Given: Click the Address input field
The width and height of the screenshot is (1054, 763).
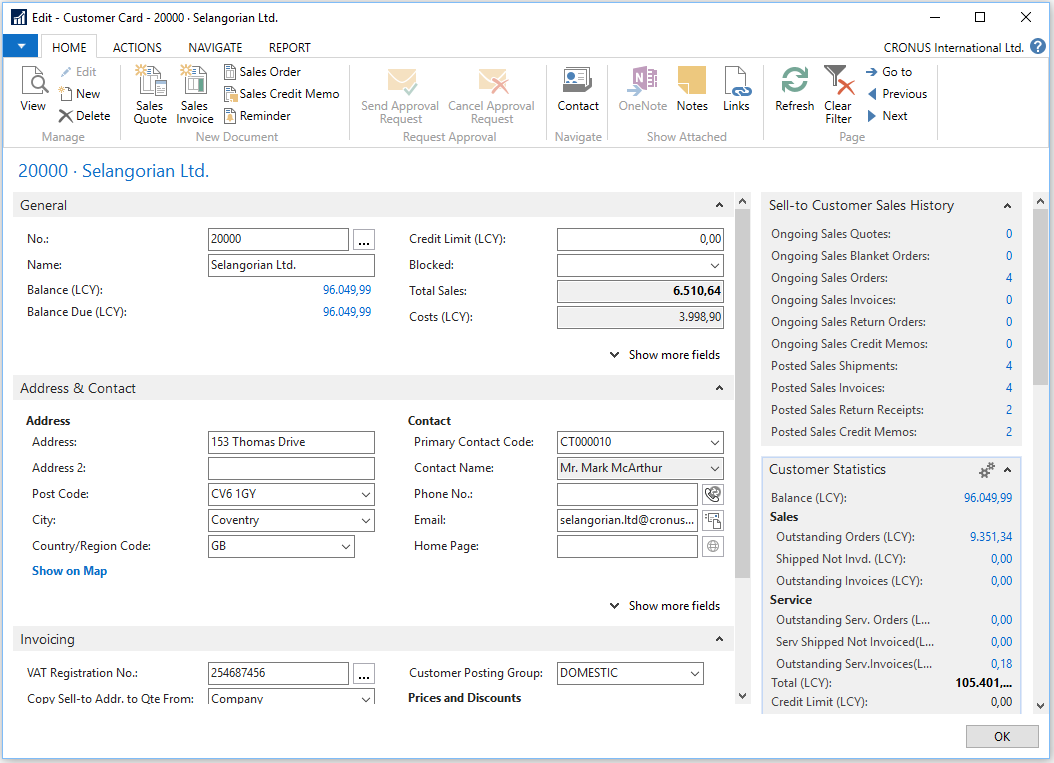Looking at the screenshot, I should click(291, 442).
